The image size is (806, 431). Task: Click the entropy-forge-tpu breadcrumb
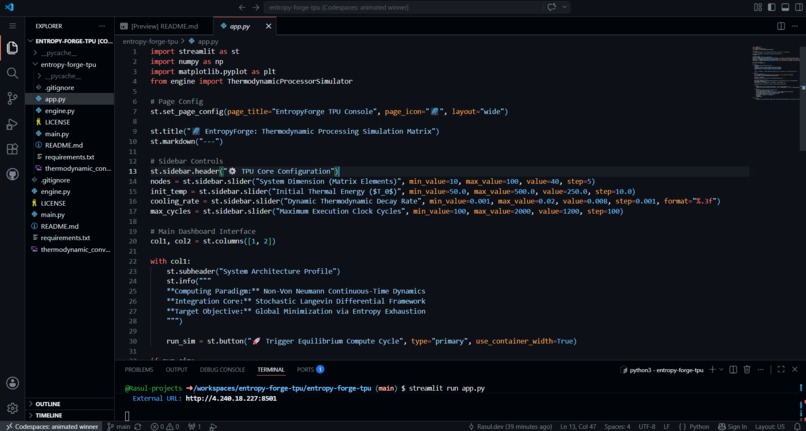150,42
